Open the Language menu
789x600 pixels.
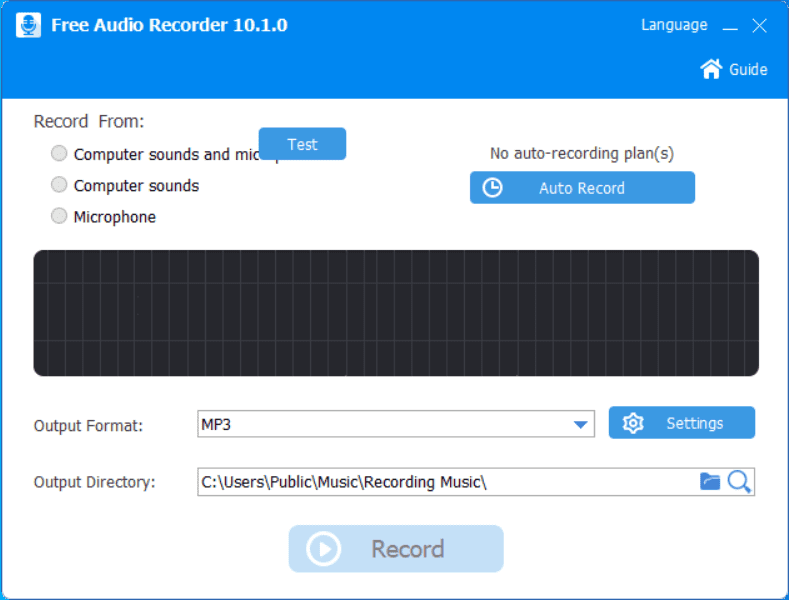pyautogui.click(x=674, y=25)
